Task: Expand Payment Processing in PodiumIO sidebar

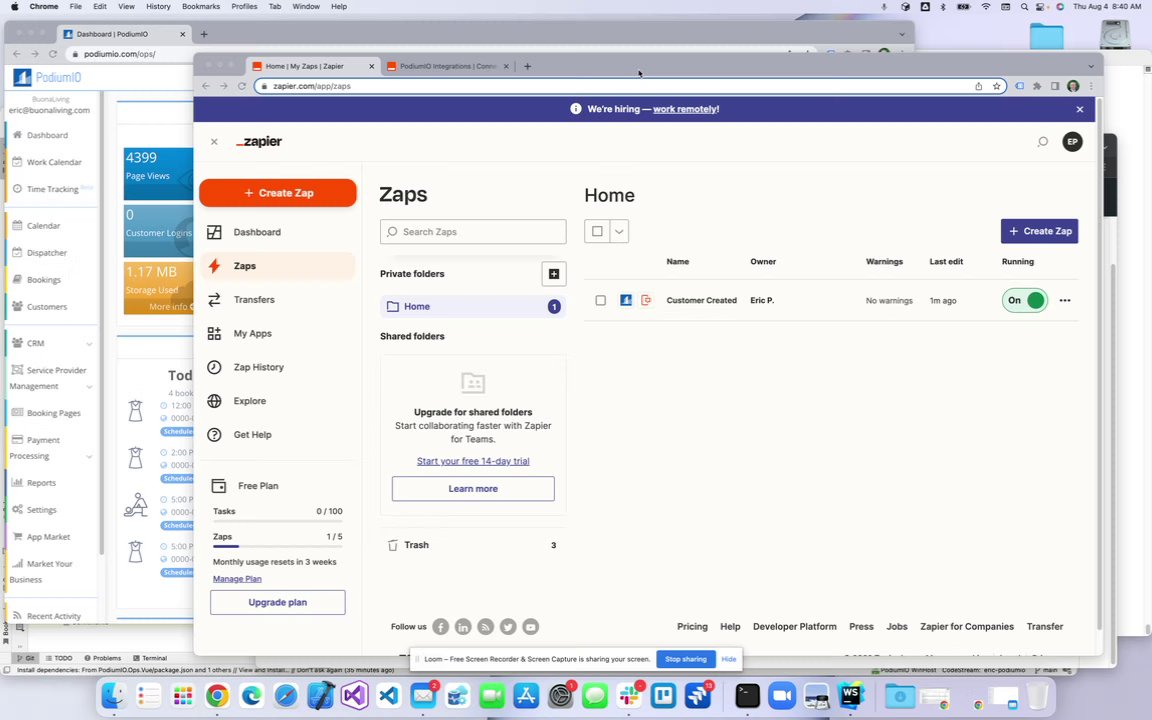Action: (89, 456)
